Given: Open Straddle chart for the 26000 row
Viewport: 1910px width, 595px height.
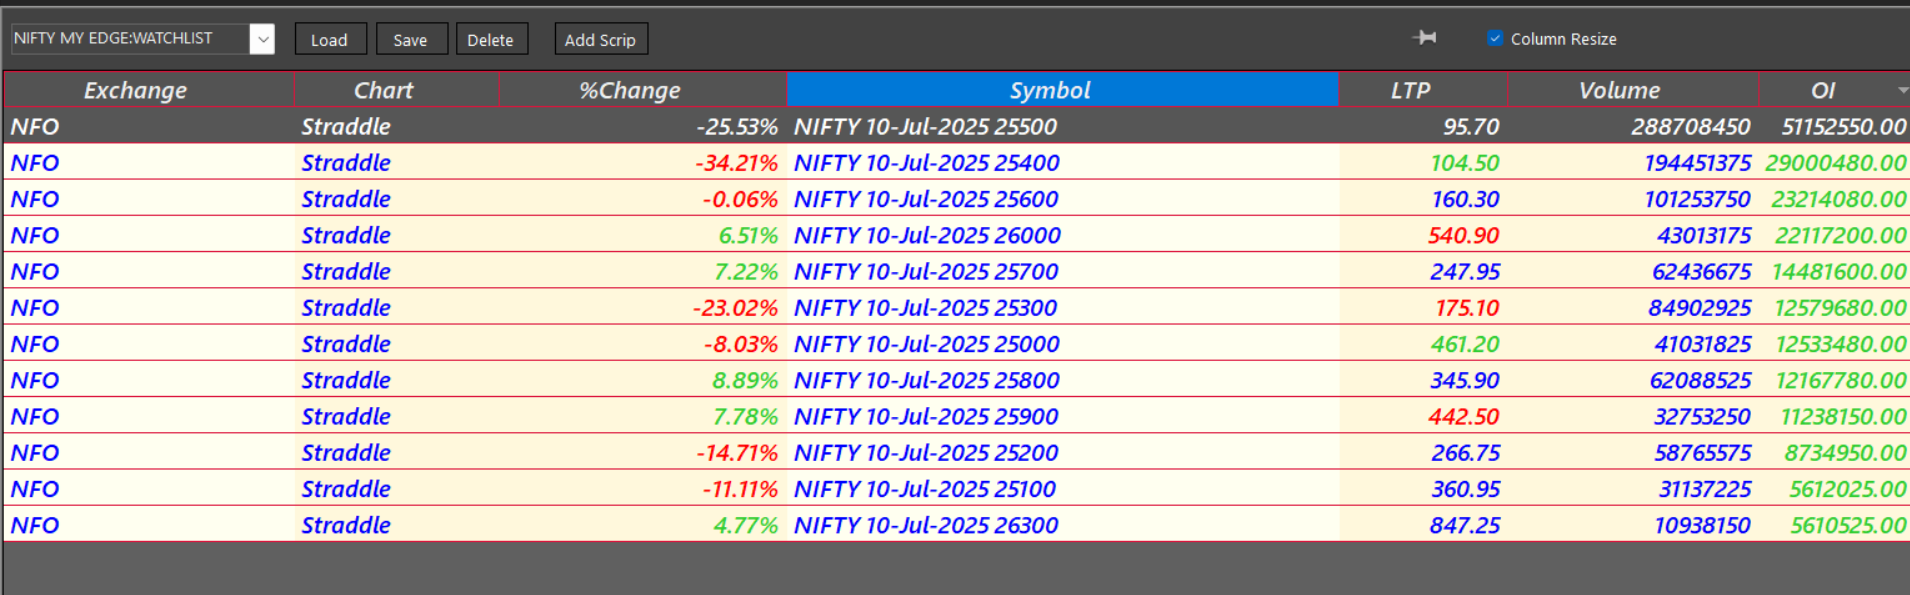Looking at the screenshot, I should click(346, 235).
